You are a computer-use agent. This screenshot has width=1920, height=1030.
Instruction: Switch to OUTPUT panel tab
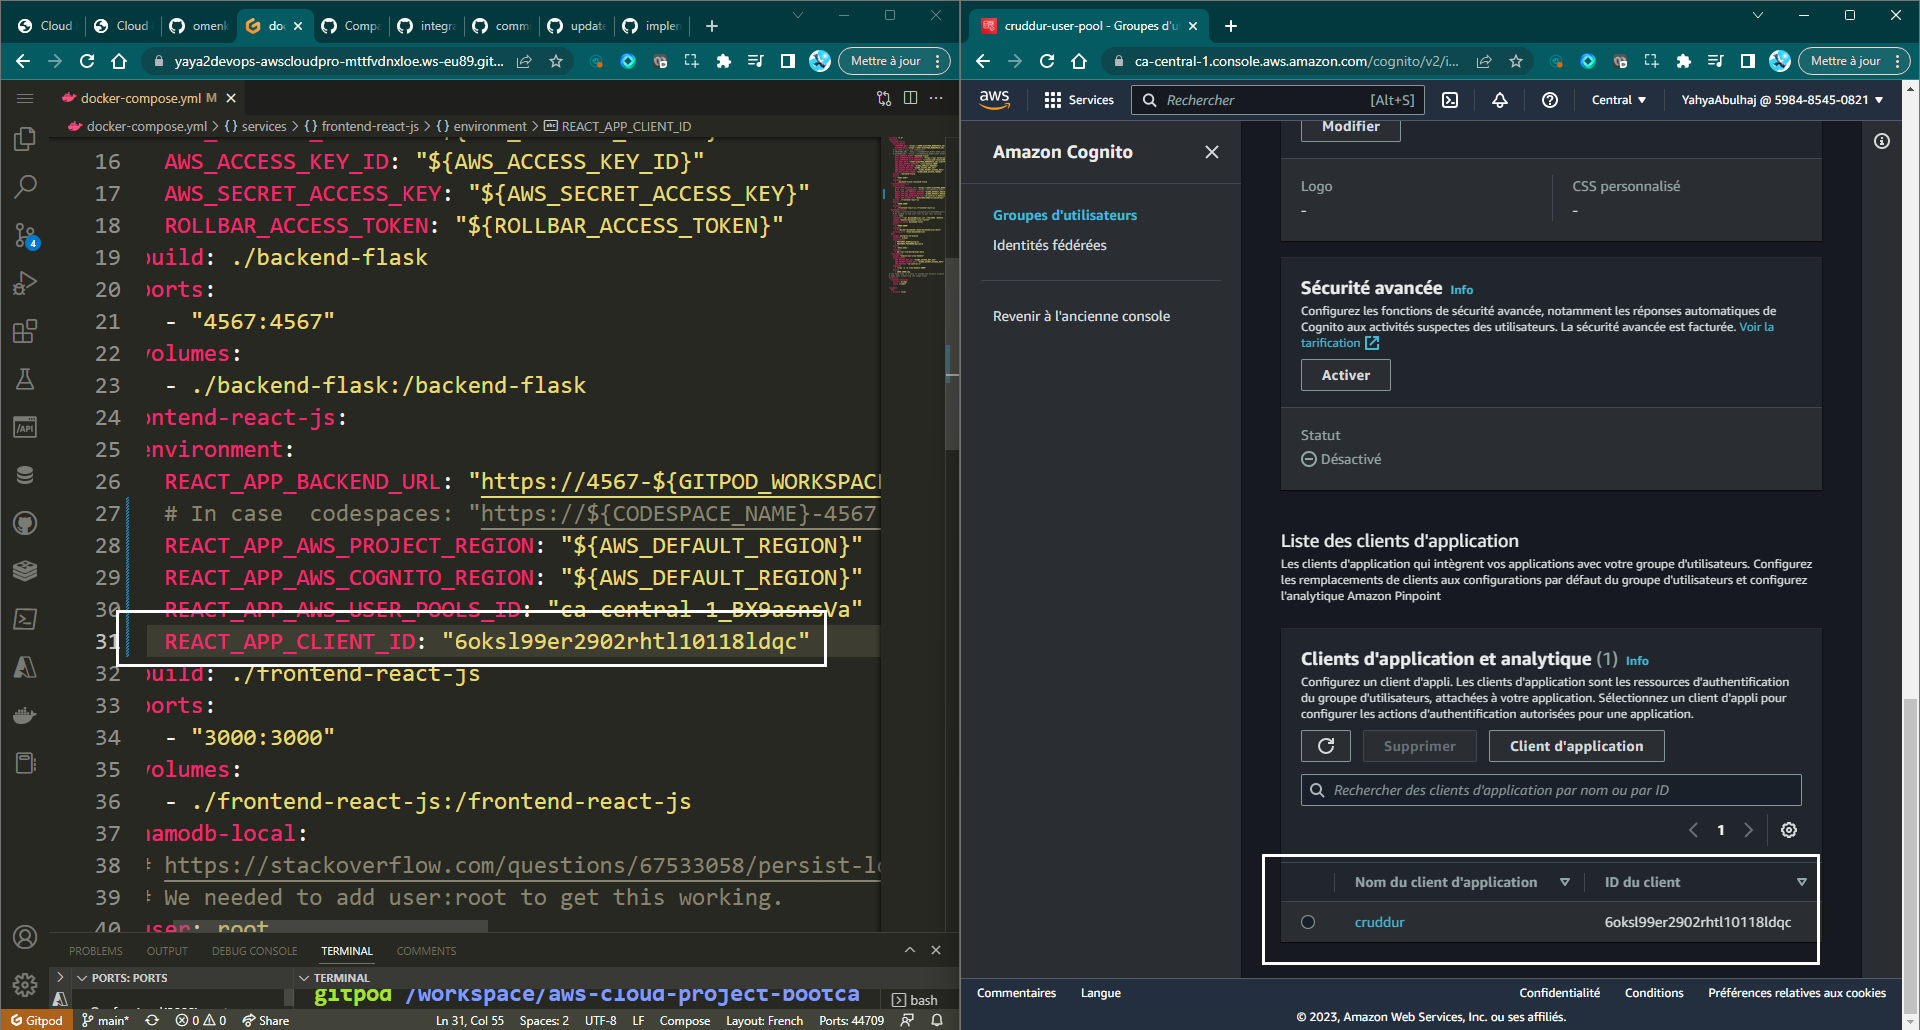(x=167, y=951)
